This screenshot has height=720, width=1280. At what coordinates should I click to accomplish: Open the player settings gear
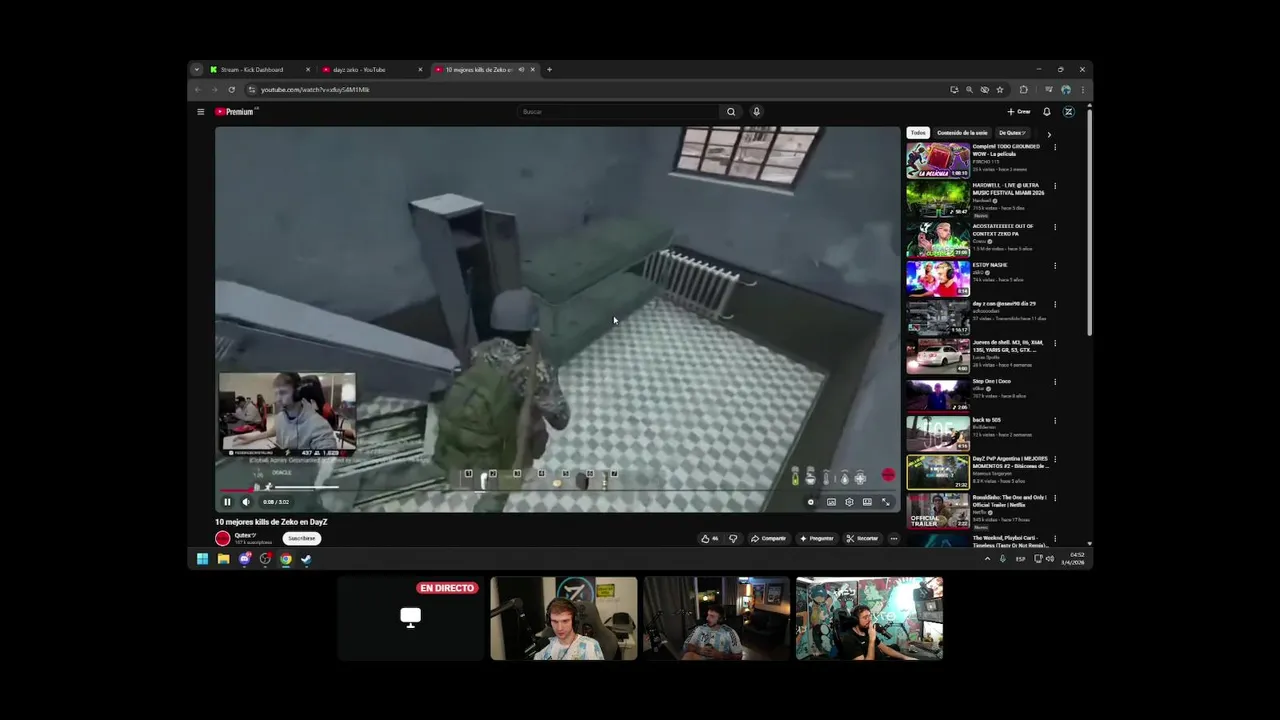(x=849, y=502)
